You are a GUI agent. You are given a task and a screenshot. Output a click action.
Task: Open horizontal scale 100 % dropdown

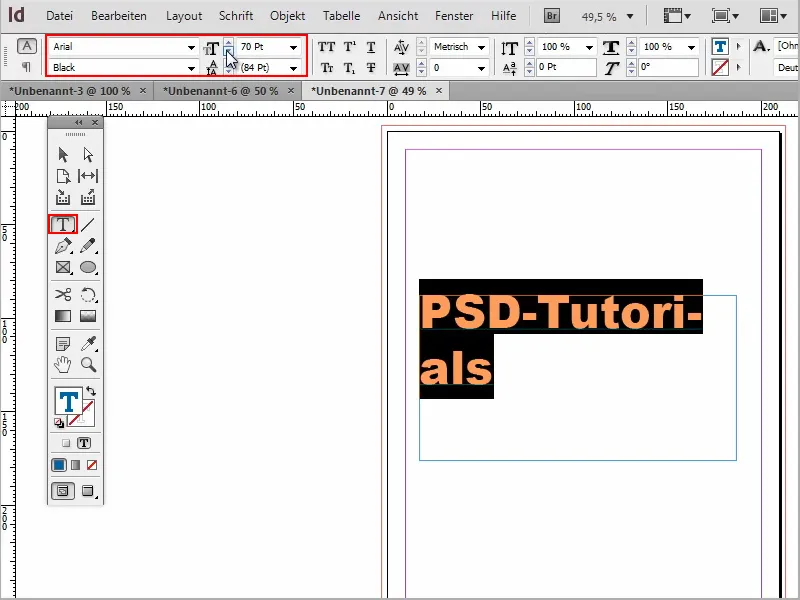pos(691,47)
